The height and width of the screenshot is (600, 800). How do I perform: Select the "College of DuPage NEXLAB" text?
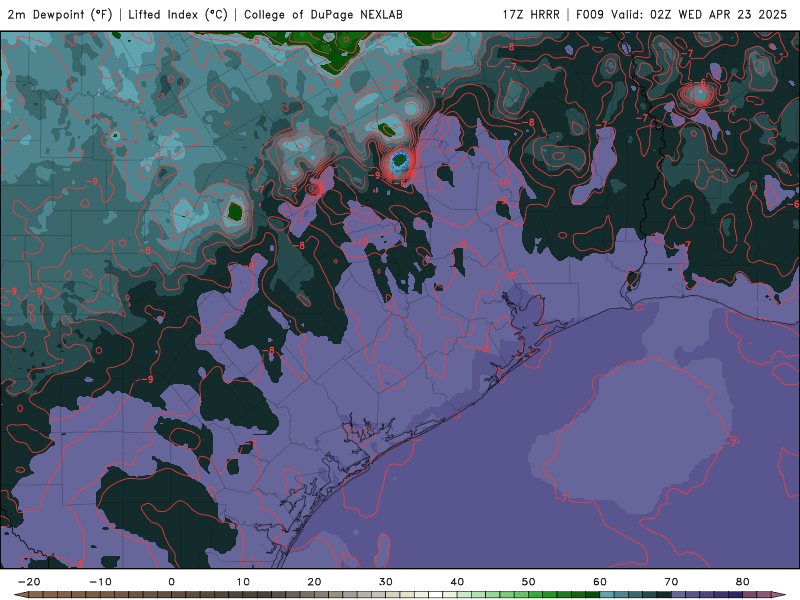pyautogui.click(x=323, y=14)
